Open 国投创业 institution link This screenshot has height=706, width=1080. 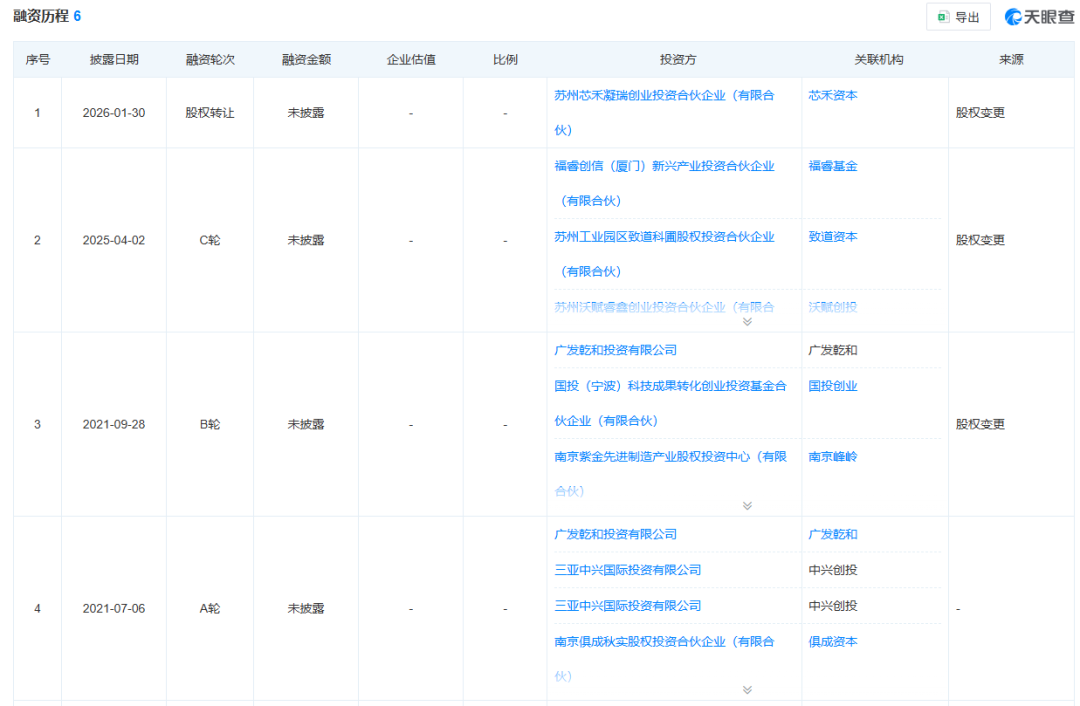(833, 386)
